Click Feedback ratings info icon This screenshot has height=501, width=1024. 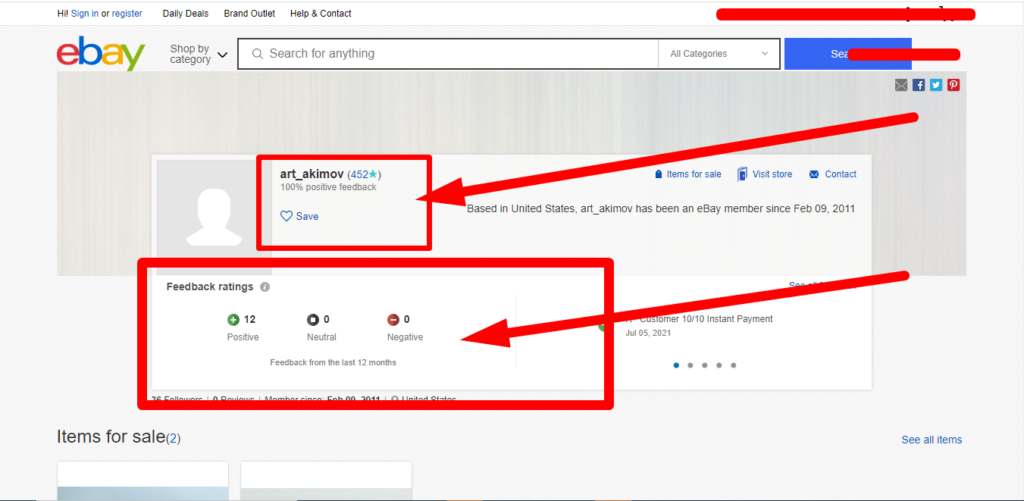tap(265, 287)
